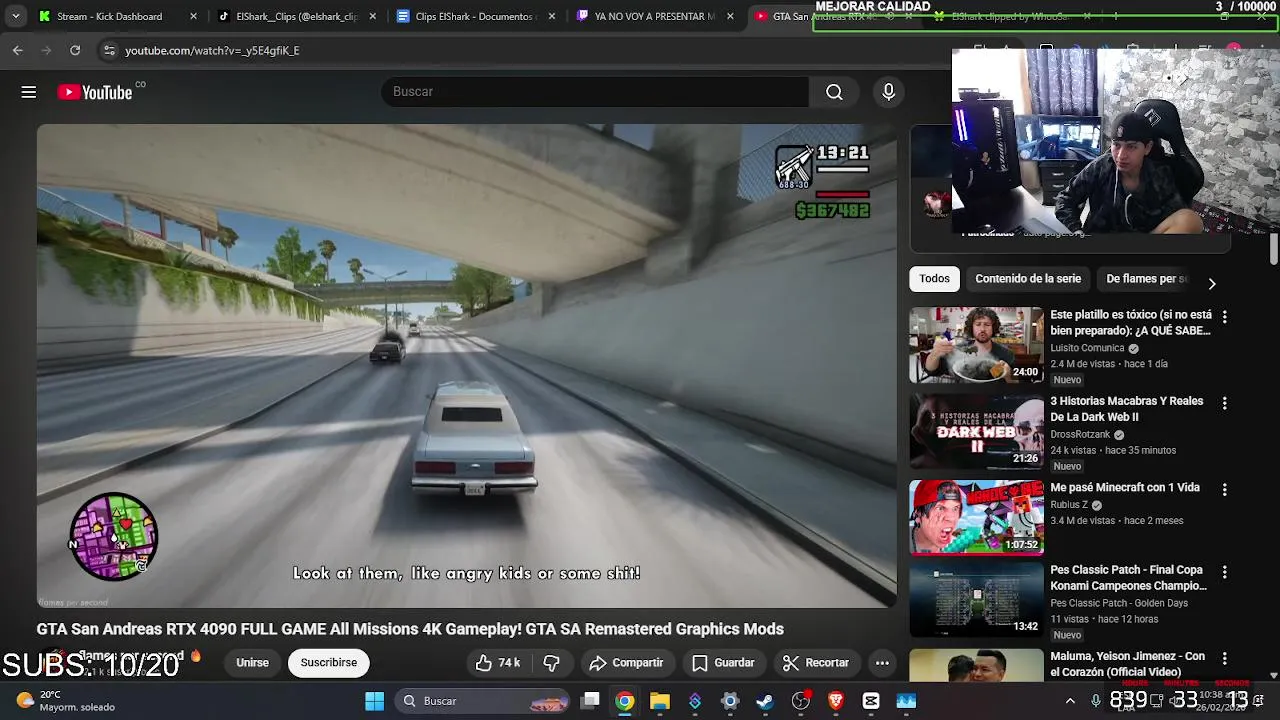The height and width of the screenshot is (720, 1280).
Task: Open Task View on taskbar
Action: 591,701
